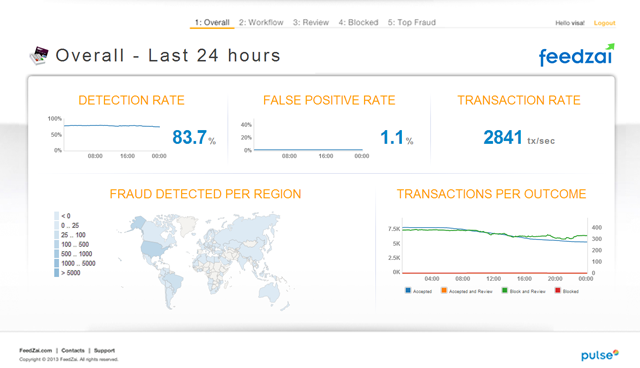Screen dimensions: 640x368
Task: Open the Support footer link
Action: pyautogui.click(x=104, y=350)
